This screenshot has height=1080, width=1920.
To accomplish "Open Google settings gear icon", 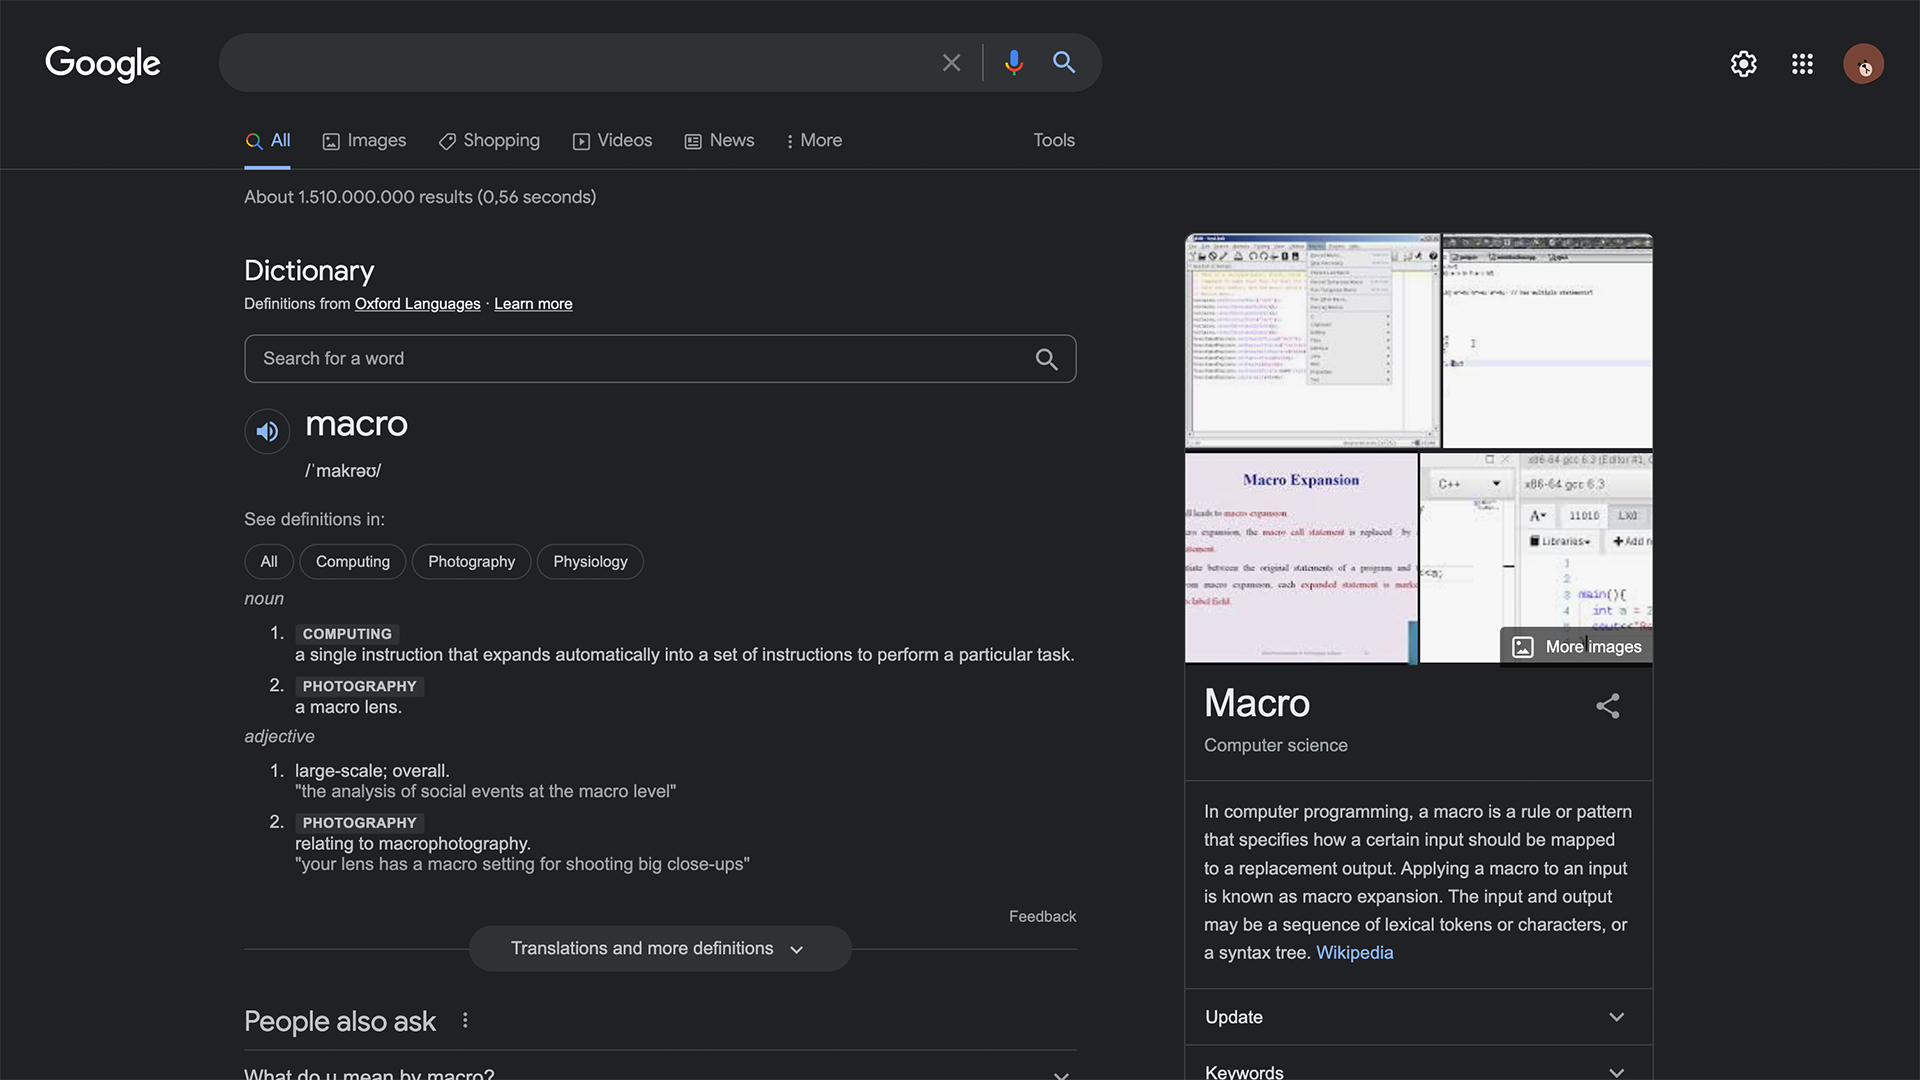I will coord(1743,64).
